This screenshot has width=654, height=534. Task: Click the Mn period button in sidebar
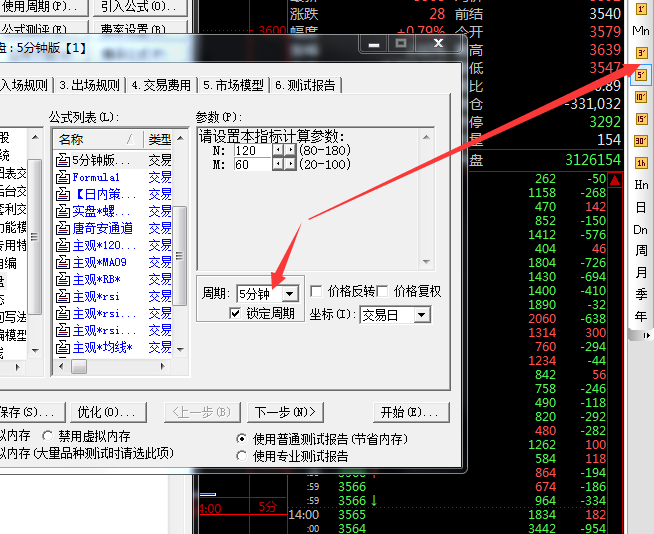click(x=641, y=31)
